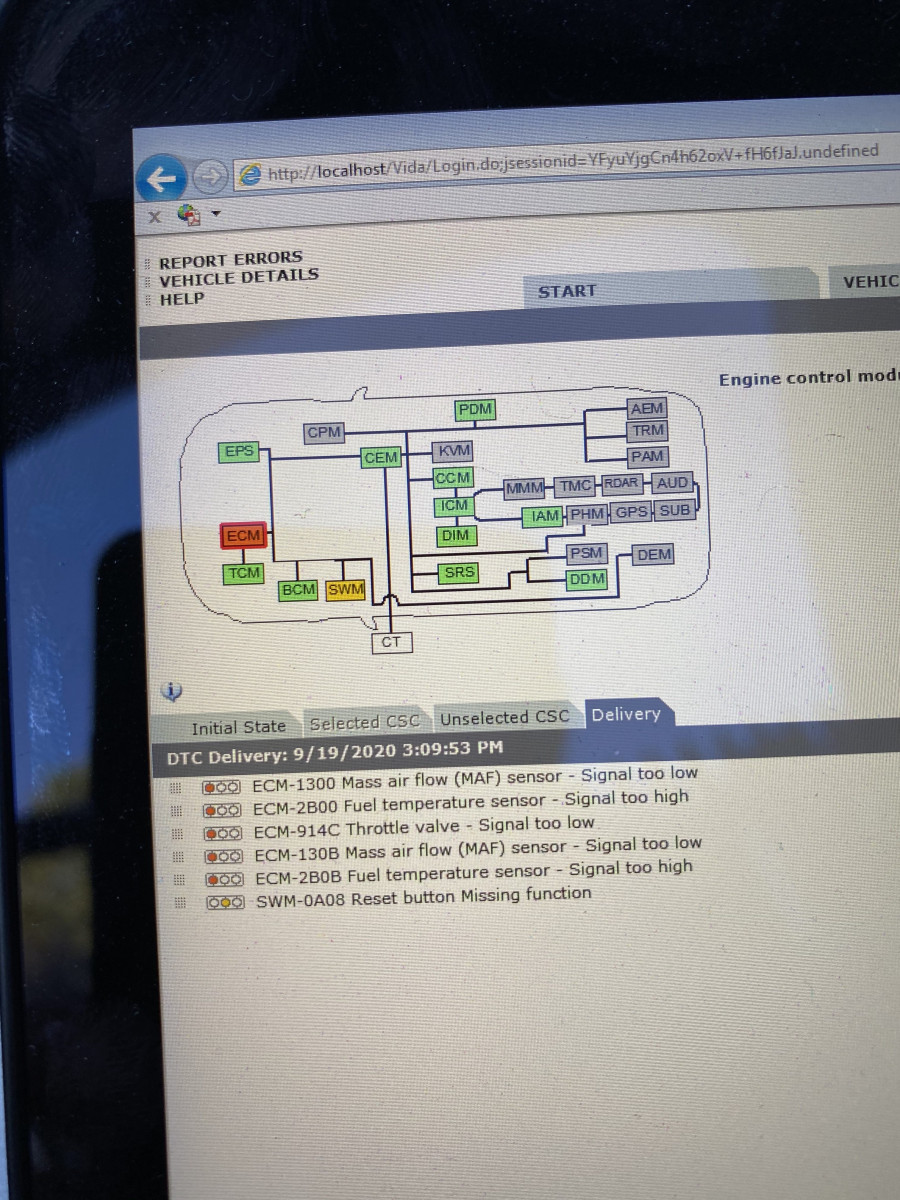The image size is (900, 1200).
Task: Toggle the status indicator beside ECM-1300
Action: pyautogui.click(x=224, y=786)
